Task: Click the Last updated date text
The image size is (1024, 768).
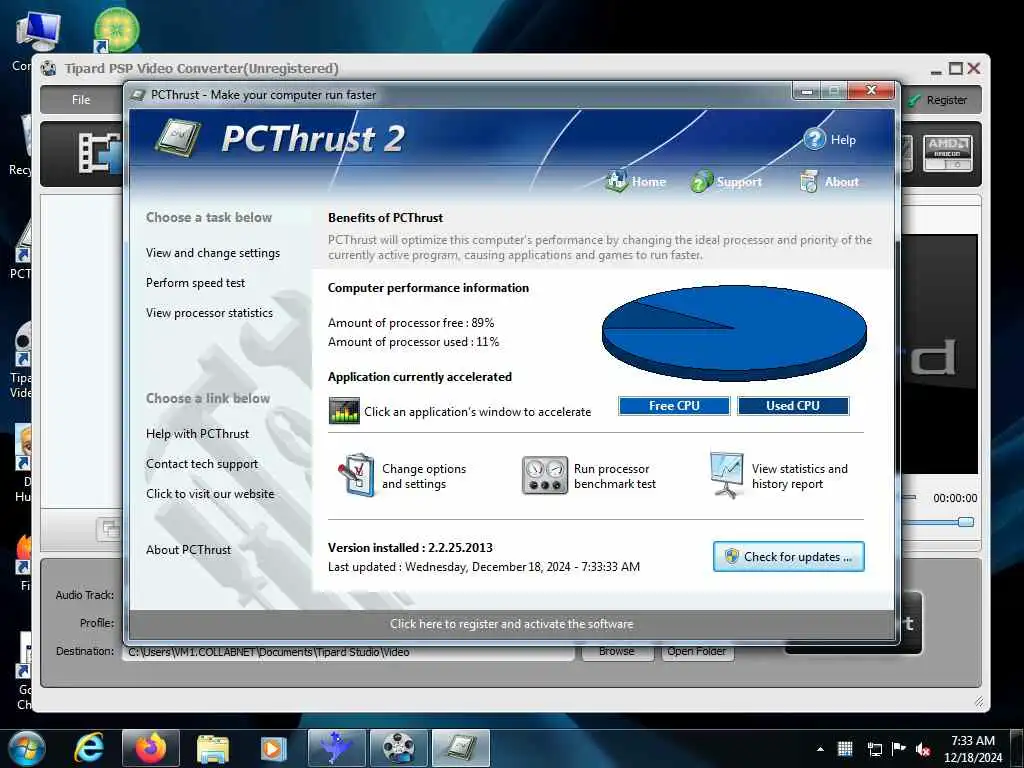Action: point(484,567)
